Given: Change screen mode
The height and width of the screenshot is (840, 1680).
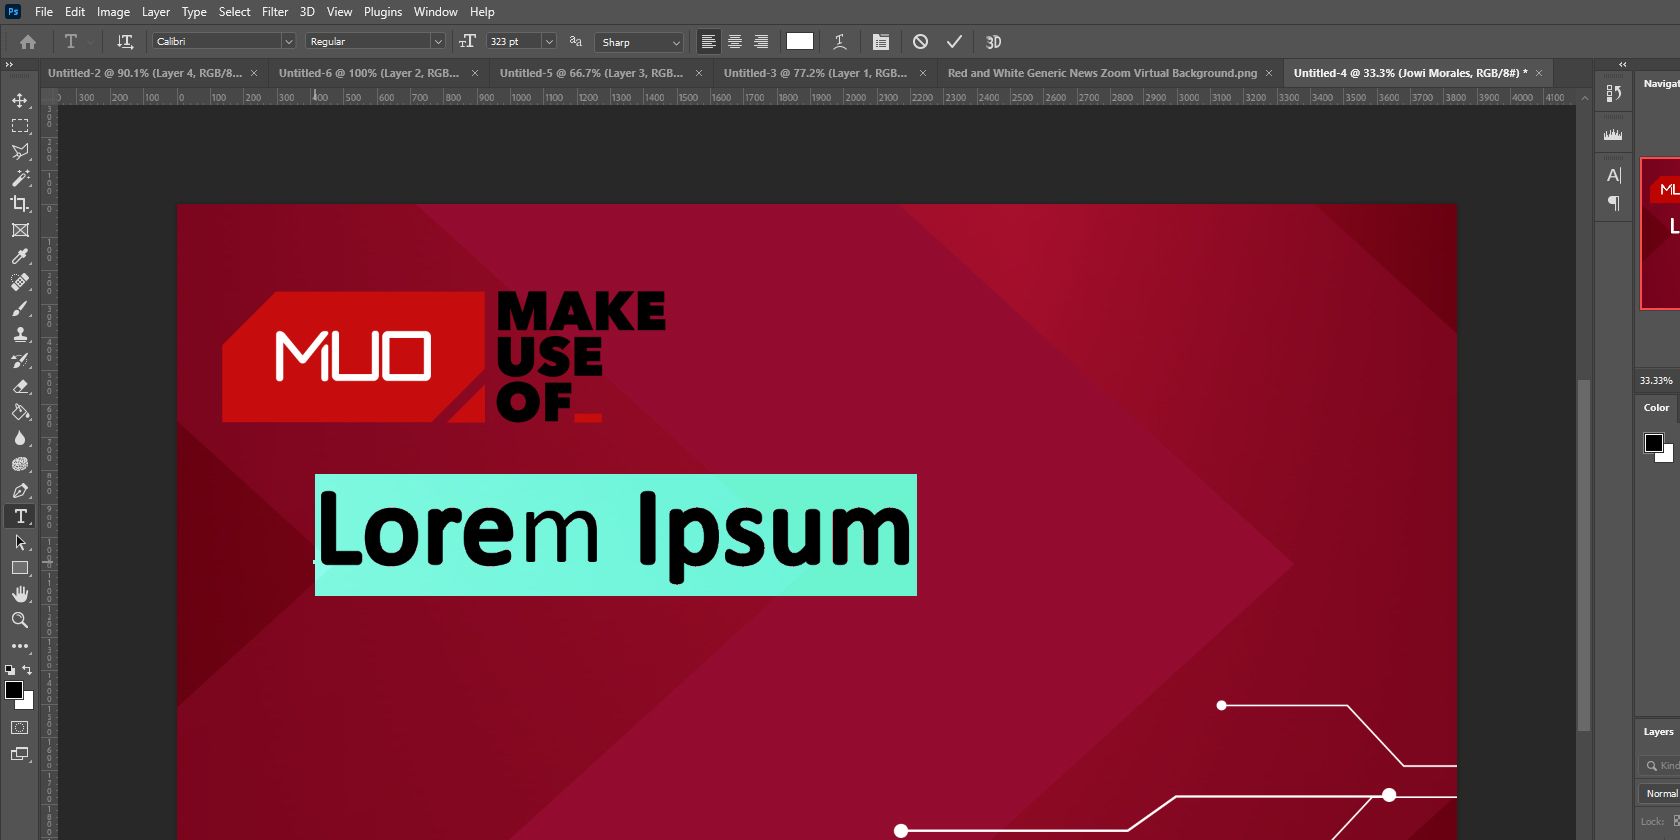Looking at the screenshot, I should click(20, 754).
